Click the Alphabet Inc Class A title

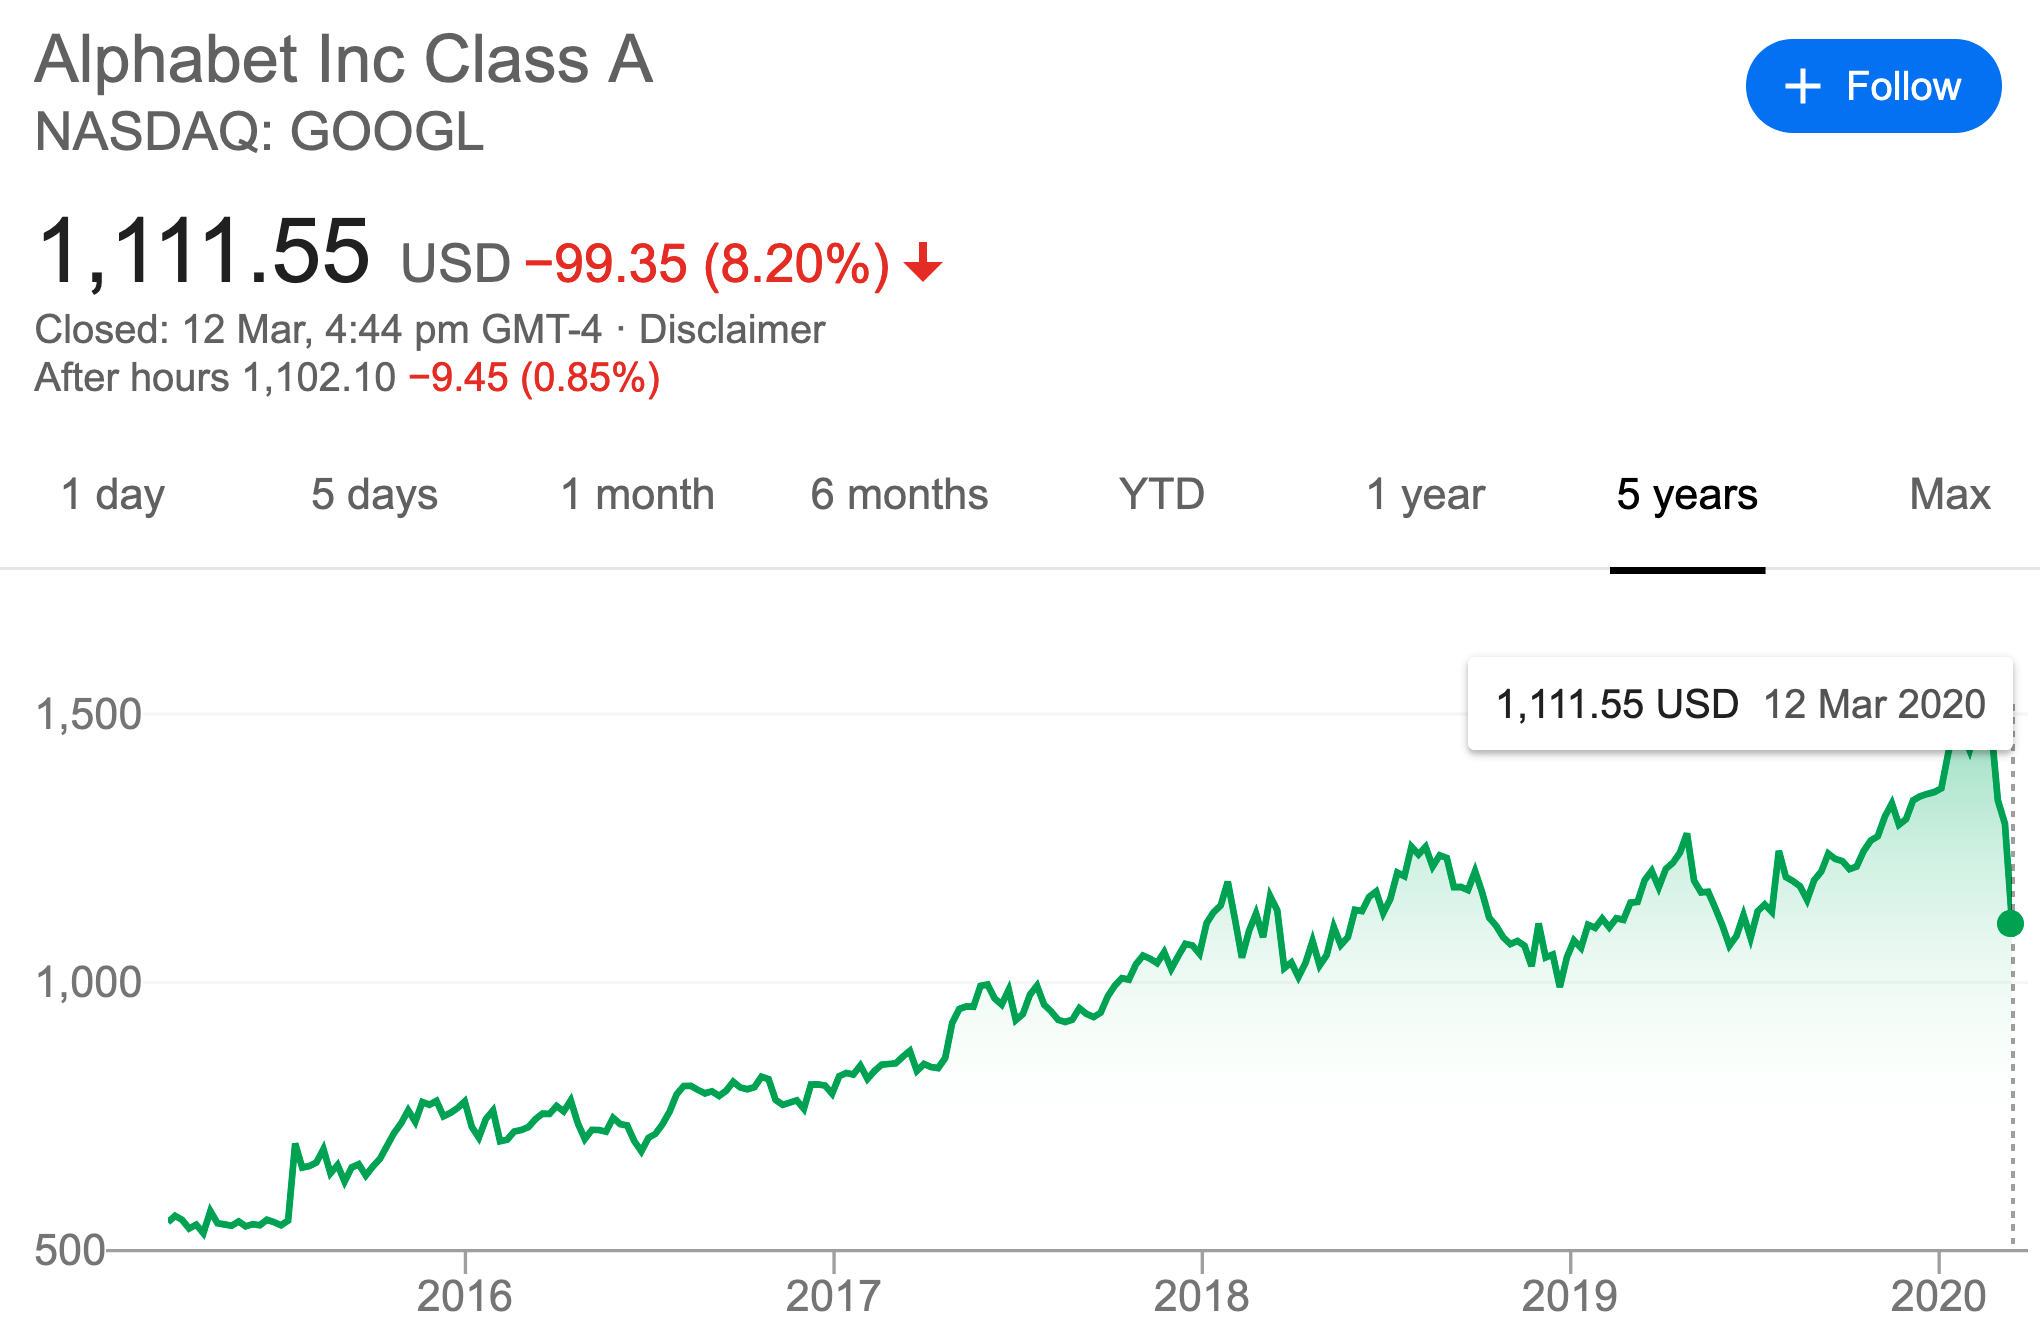[344, 59]
